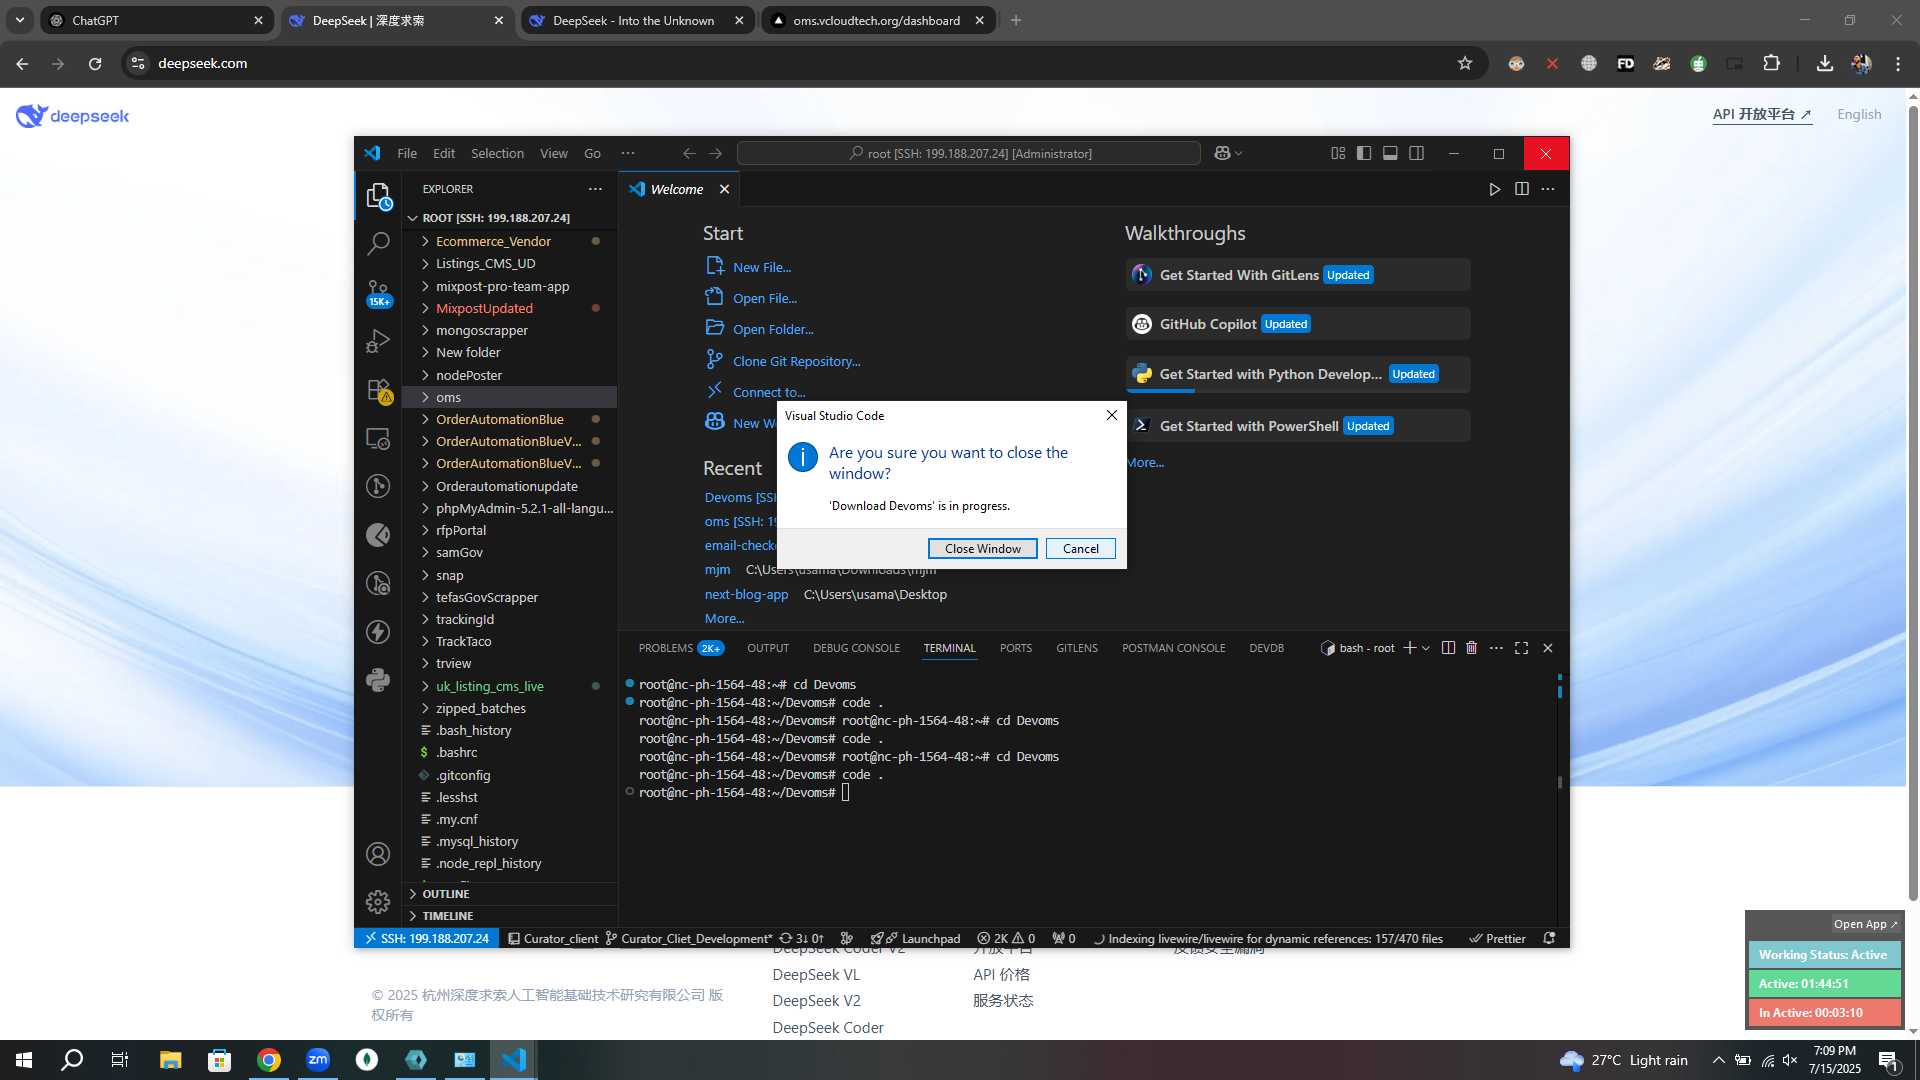Open Run and Debug view

(x=378, y=341)
